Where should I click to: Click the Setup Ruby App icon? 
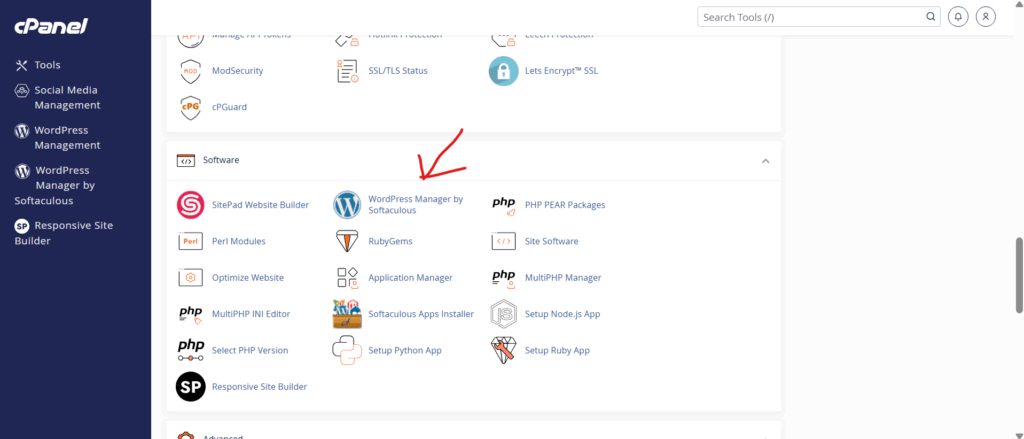point(503,350)
